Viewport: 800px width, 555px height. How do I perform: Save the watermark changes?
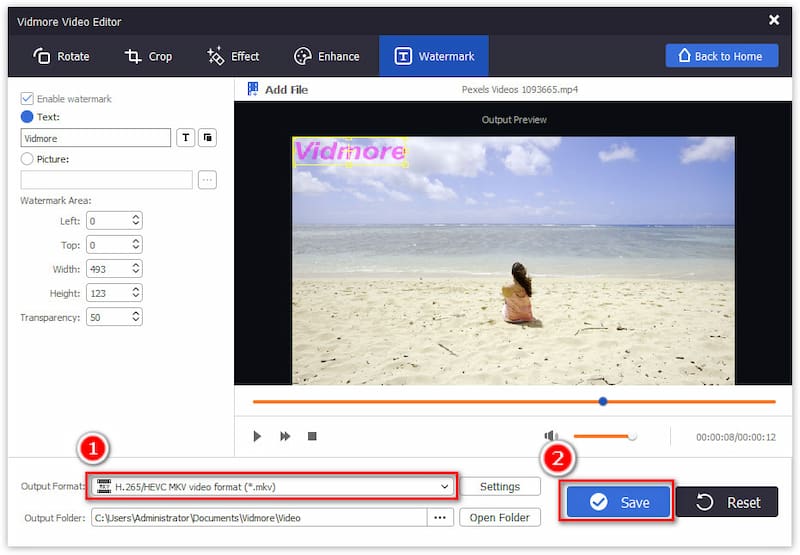pos(618,502)
